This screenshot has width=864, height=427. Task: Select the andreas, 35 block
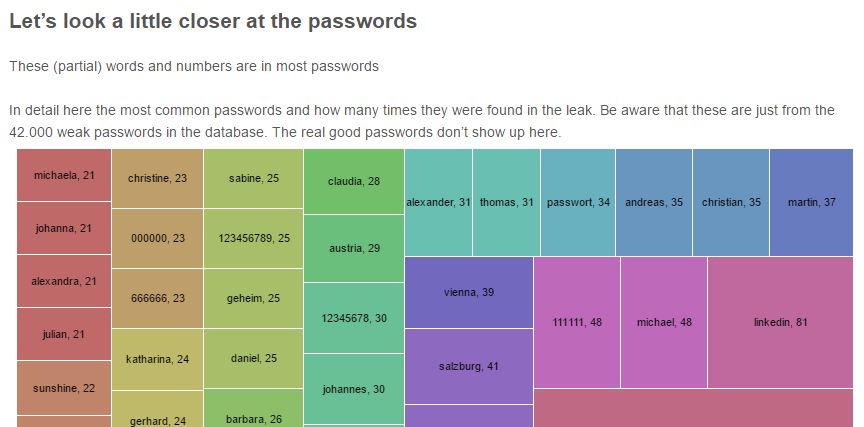click(x=654, y=202)
